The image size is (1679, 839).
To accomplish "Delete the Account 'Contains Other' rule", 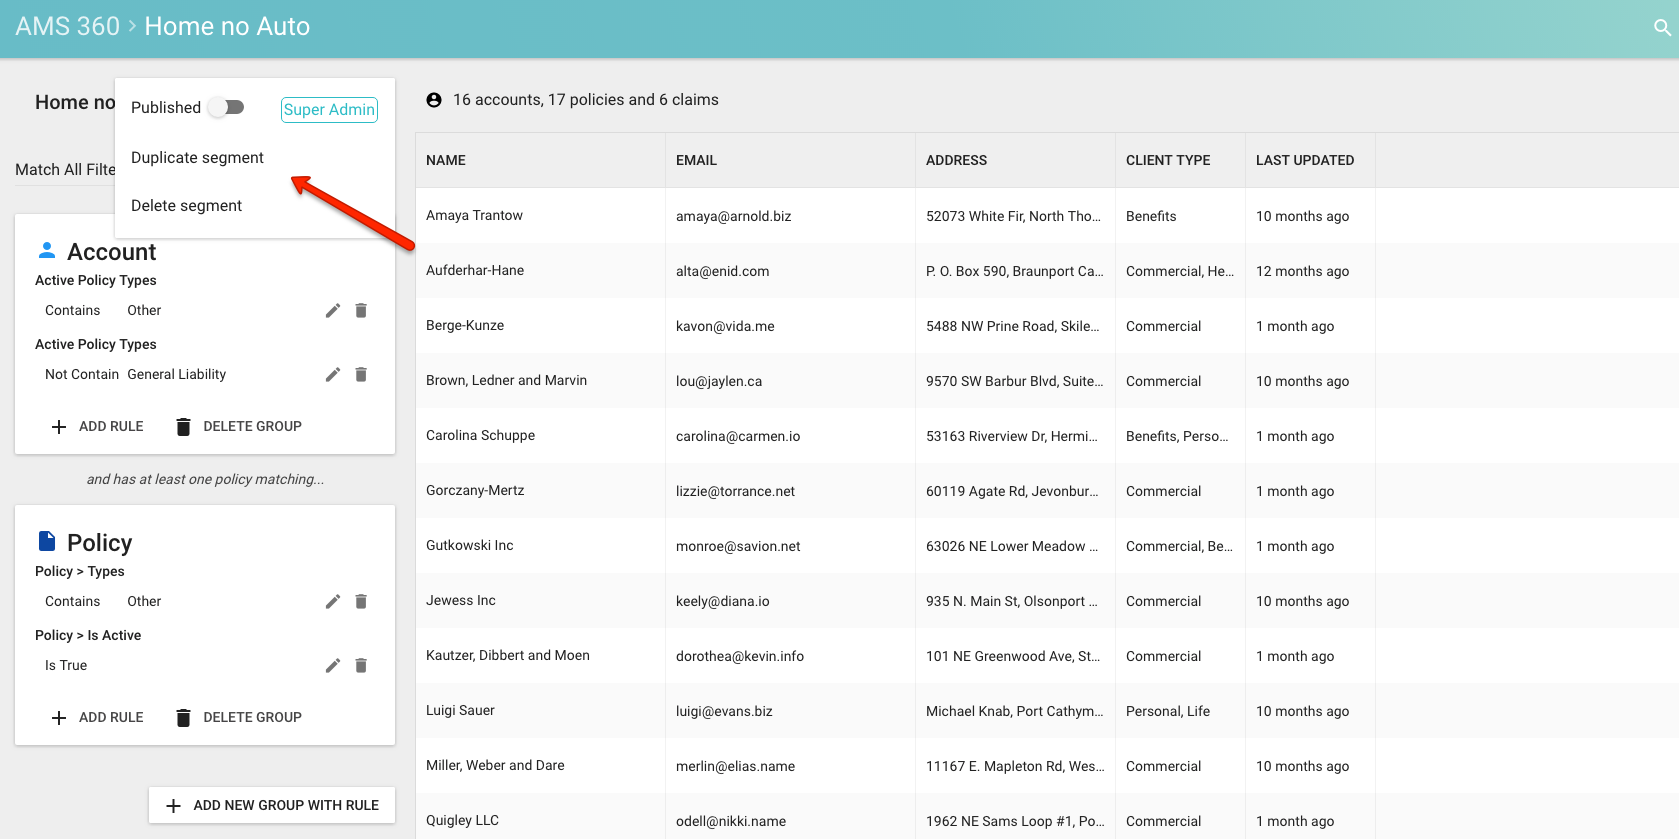I will (361, 311).
